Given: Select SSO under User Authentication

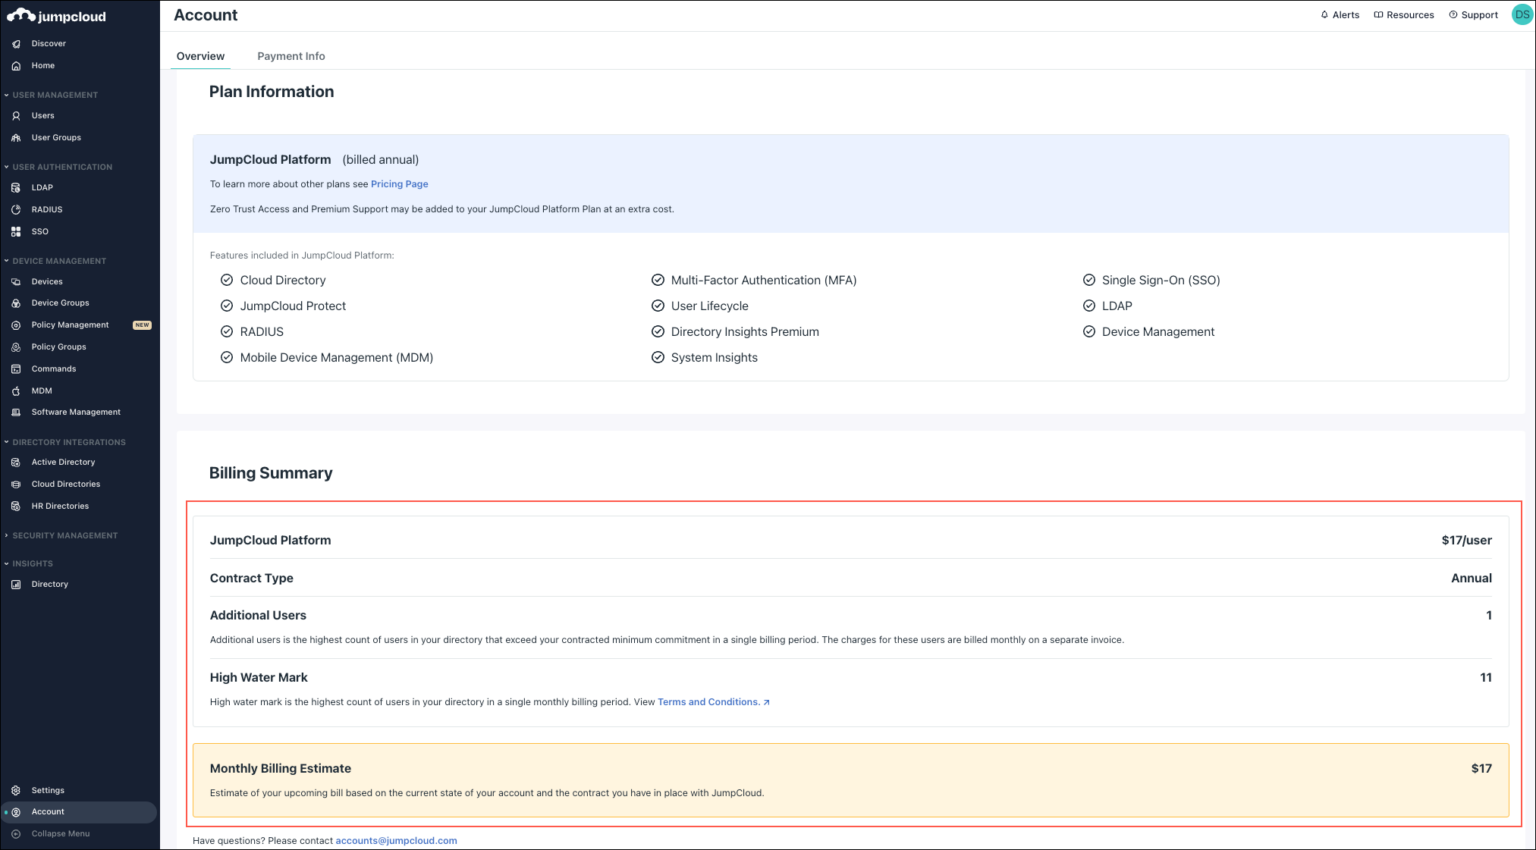Looking at the screenshot, I should coord(40,231).
